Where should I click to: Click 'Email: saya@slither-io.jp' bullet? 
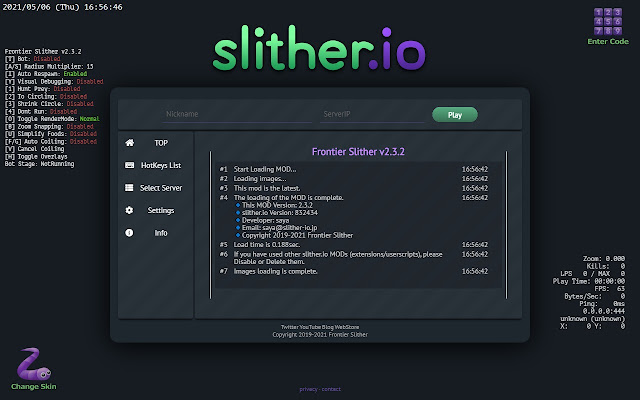pos(276,228)
